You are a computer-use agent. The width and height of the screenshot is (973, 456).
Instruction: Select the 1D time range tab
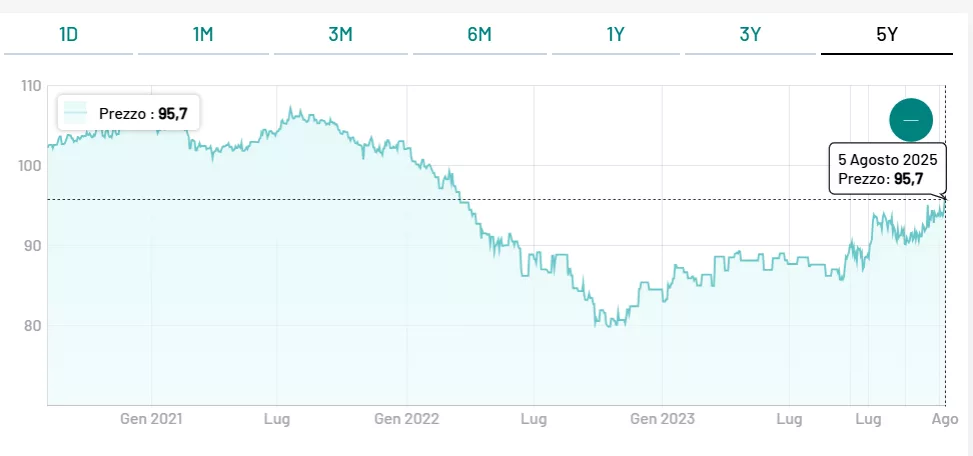(68, 34)
